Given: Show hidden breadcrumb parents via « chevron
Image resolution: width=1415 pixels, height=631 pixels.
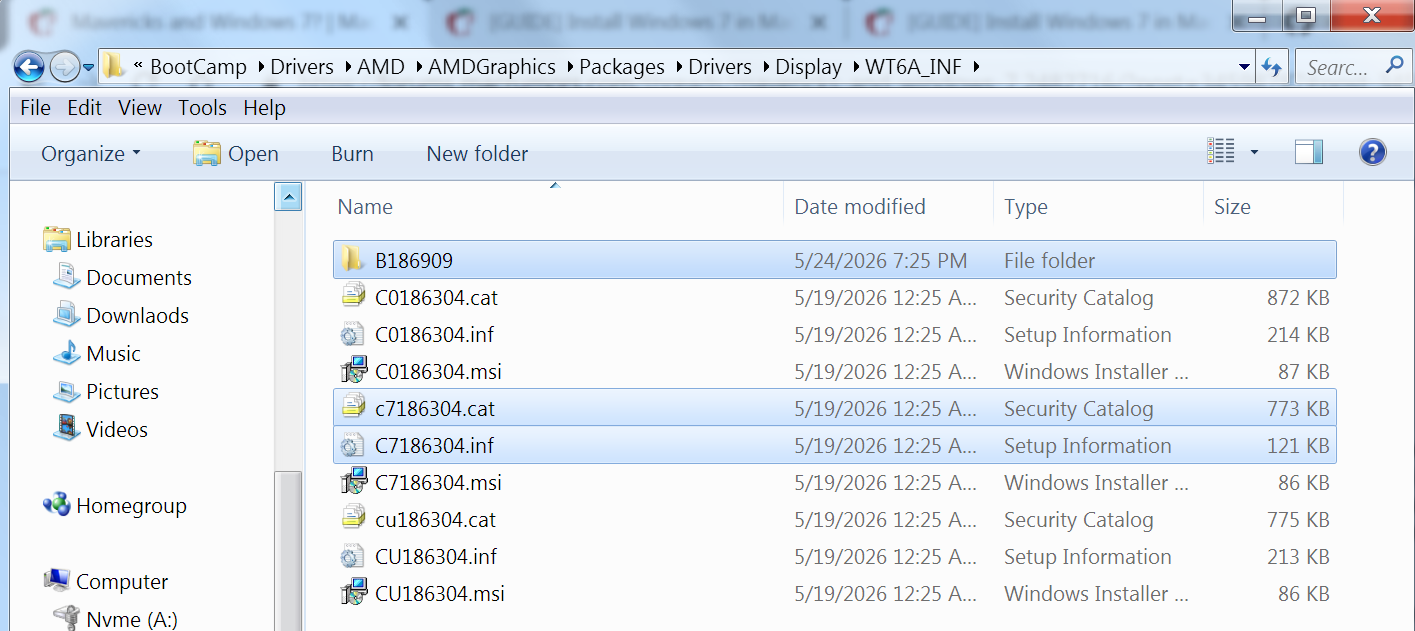Looking at the screenshot, I should 138,67.
